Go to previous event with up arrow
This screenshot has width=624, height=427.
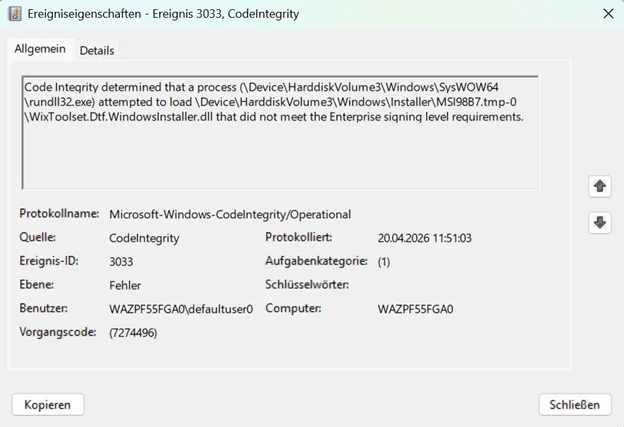(600, 186)
